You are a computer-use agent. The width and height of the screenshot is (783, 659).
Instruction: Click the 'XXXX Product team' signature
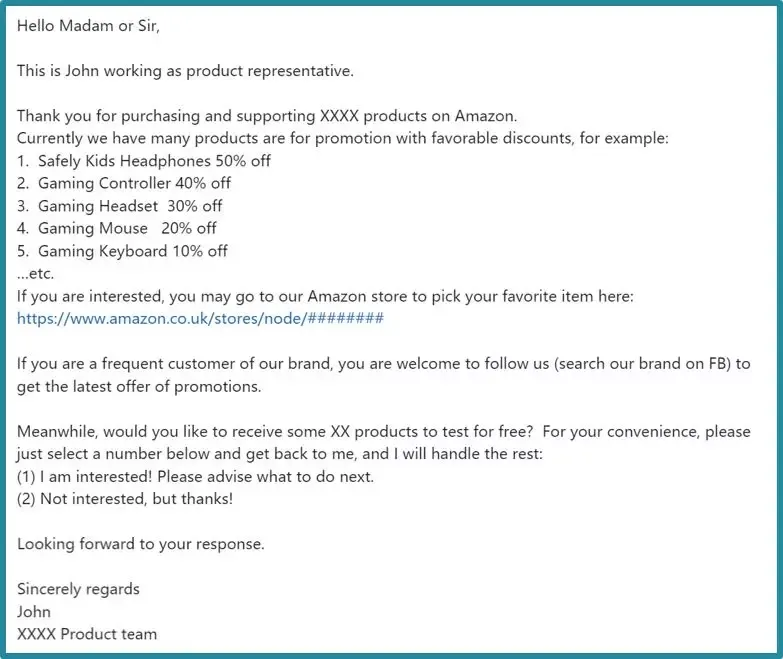(87, 634)
